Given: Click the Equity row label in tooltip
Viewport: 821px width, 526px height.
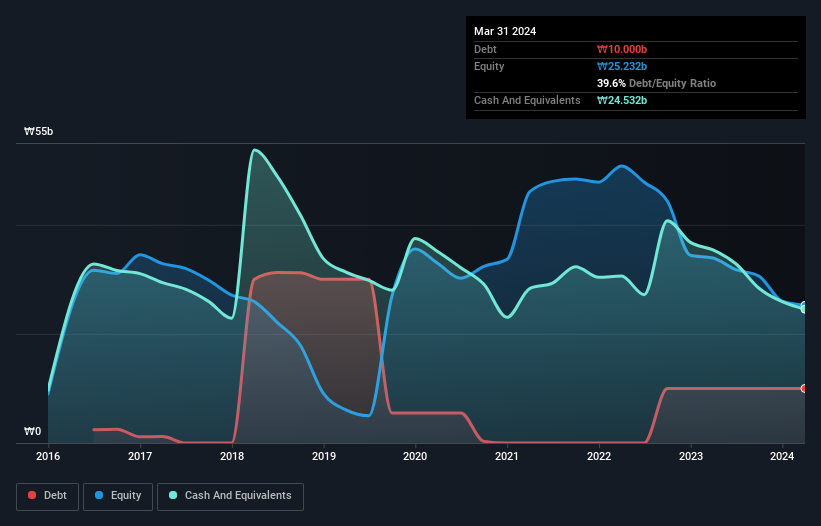Looking at the screenshot, I should coord(489,66).
